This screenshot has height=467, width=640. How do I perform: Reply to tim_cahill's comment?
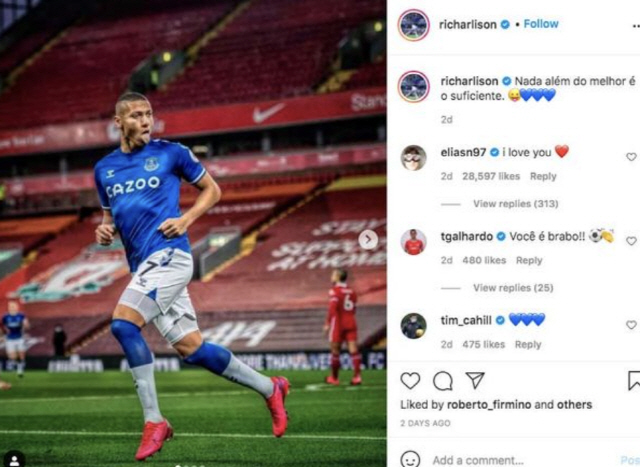pyautogui.click(x=528, y=345)
